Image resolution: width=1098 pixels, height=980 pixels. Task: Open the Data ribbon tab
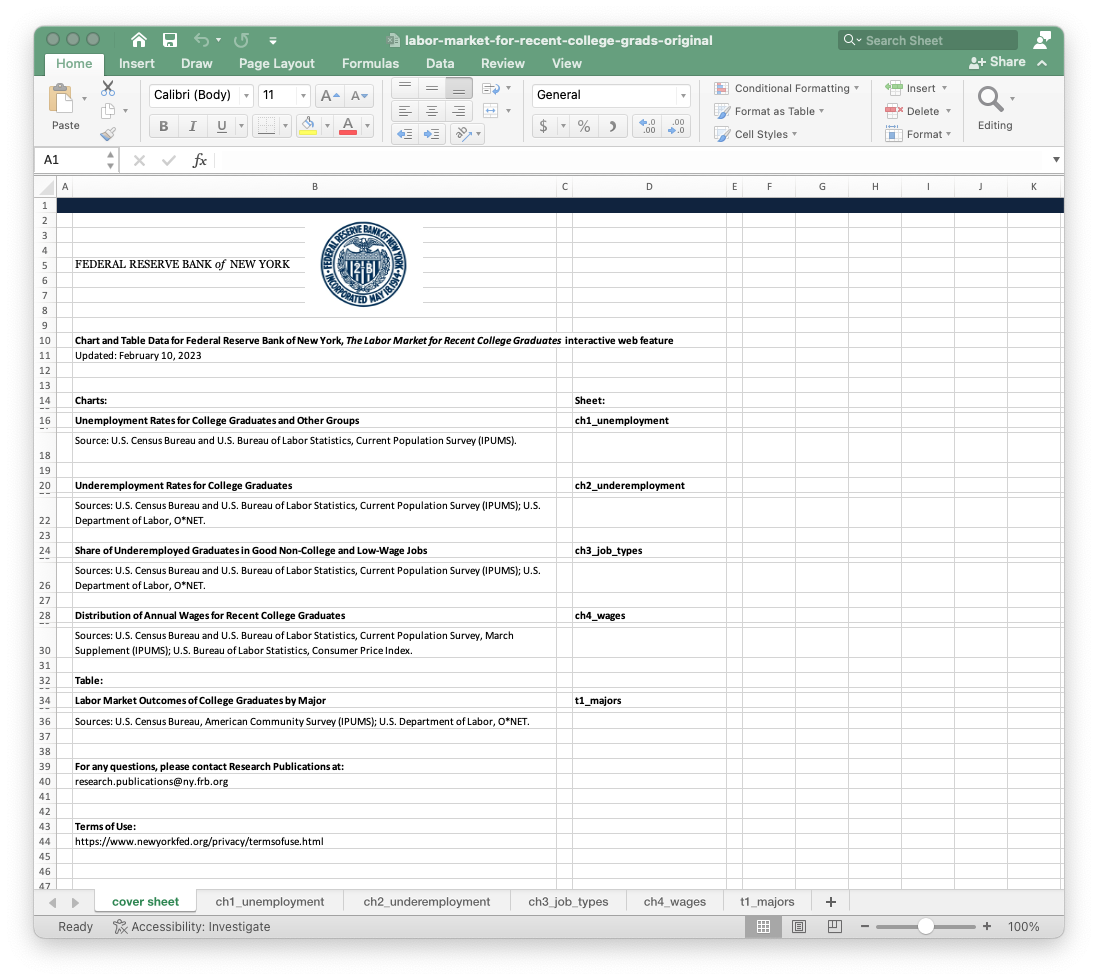pyautogui.click(x=440, y=64)
